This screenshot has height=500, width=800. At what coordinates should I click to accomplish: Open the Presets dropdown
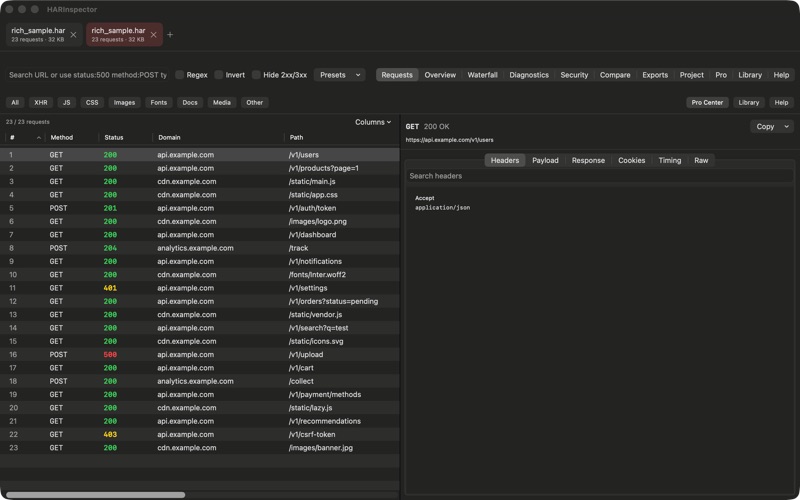(x=339, y=74)
